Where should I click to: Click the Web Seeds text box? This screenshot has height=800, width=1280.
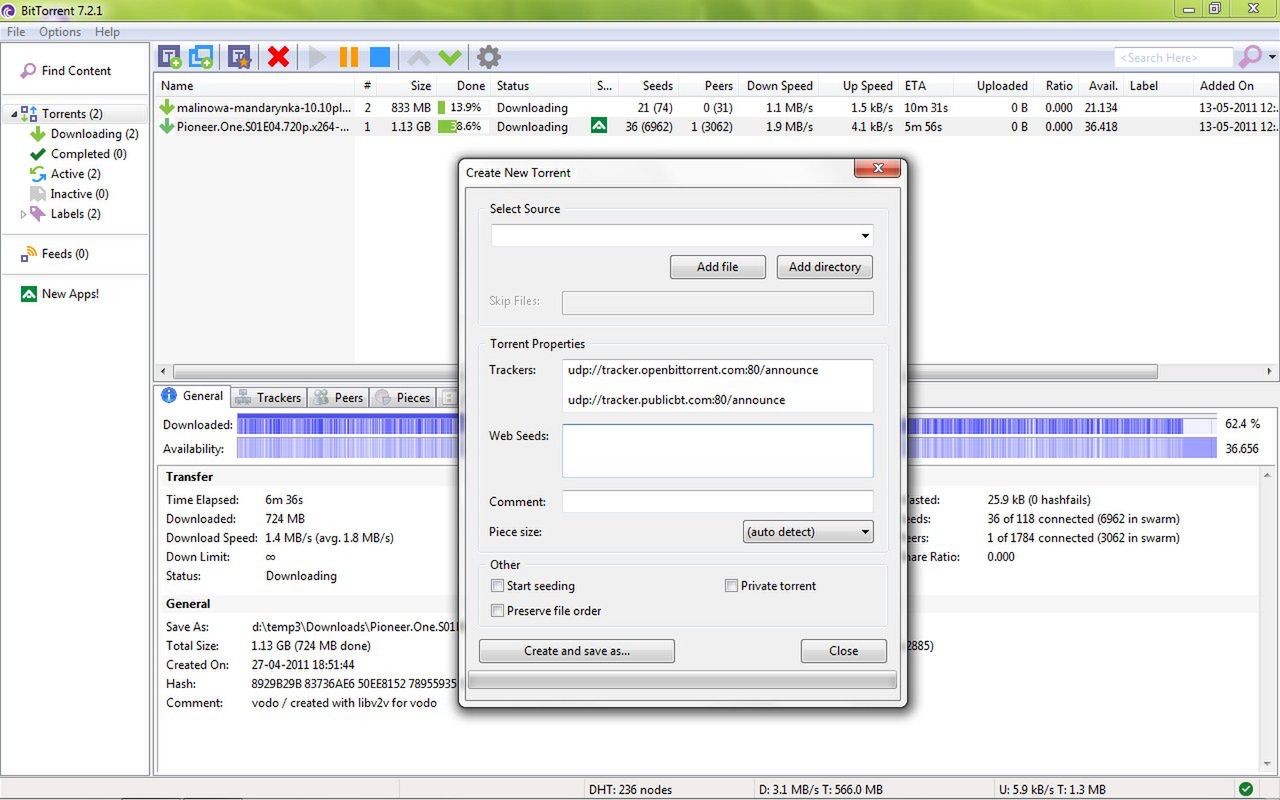(x=717, y=451)
